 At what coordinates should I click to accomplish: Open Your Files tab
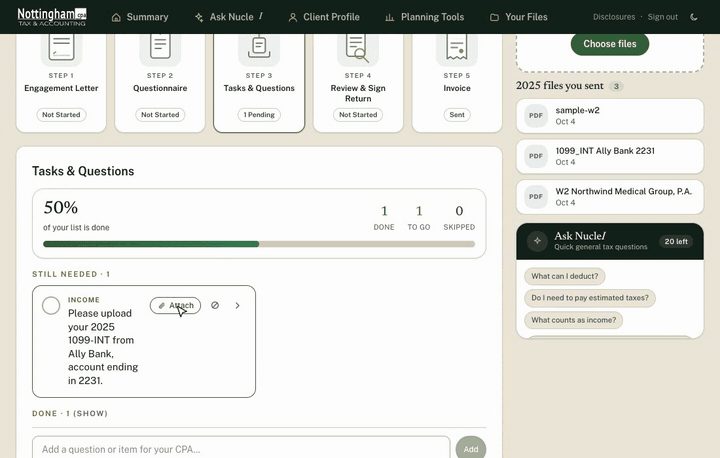519,17
